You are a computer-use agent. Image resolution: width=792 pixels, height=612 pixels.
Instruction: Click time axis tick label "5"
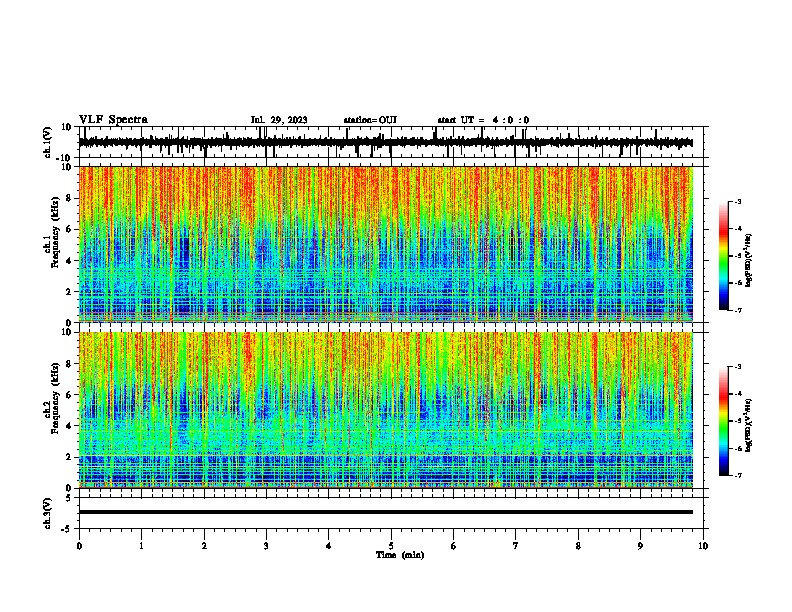[x=391, y=546]
